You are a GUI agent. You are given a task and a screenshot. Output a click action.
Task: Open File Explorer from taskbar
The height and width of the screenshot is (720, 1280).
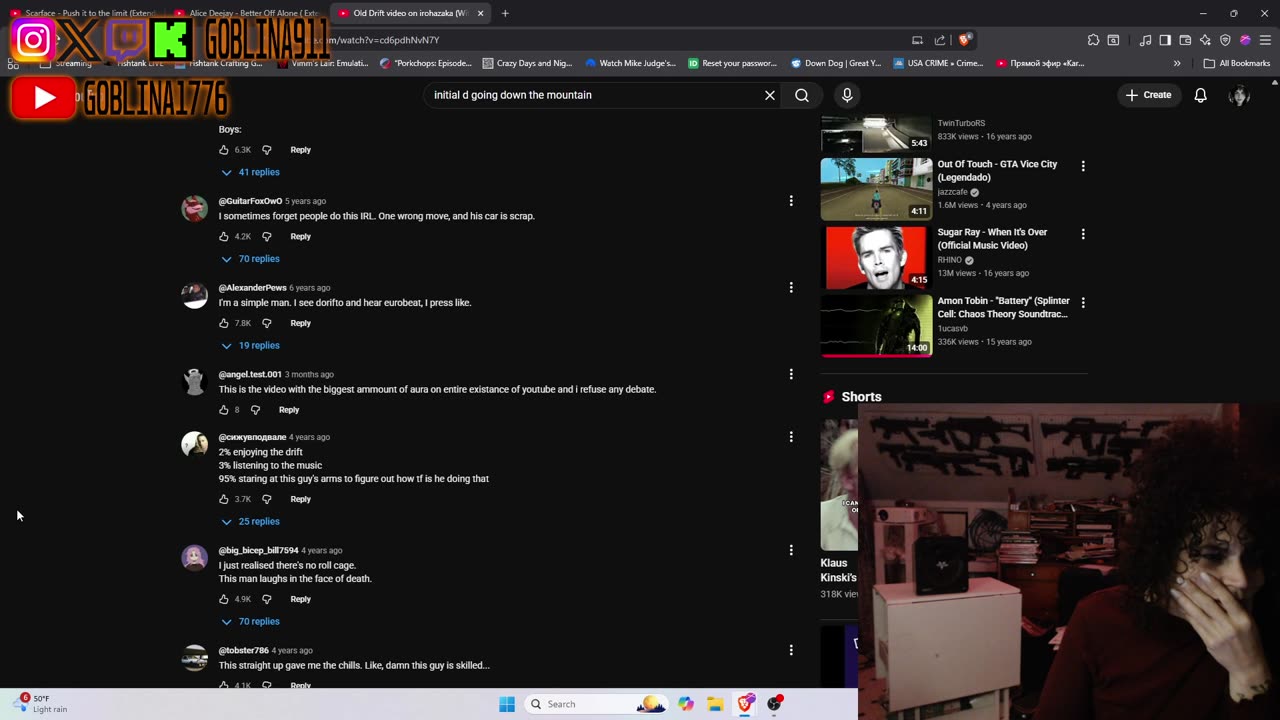715,704
